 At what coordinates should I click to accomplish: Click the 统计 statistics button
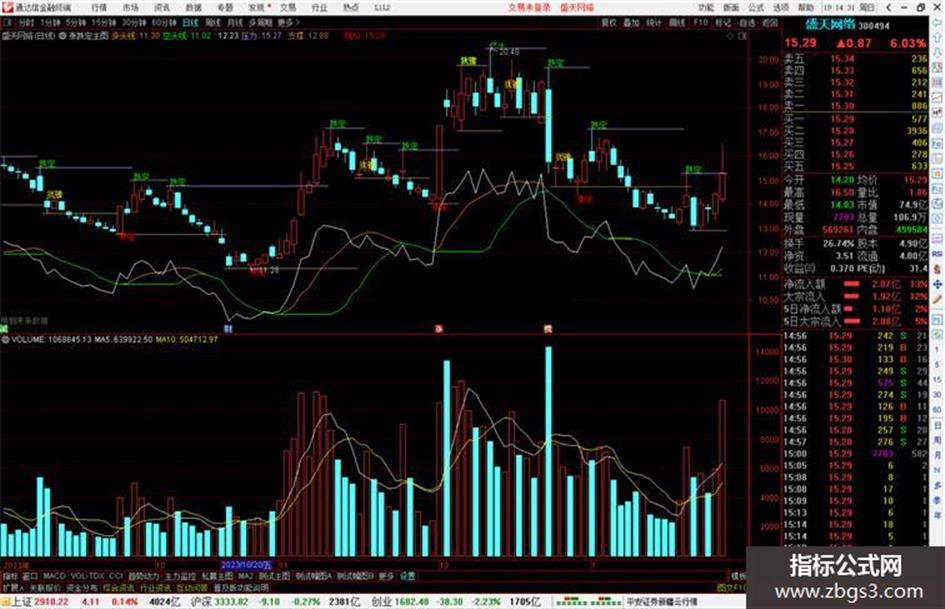[654, 22]
